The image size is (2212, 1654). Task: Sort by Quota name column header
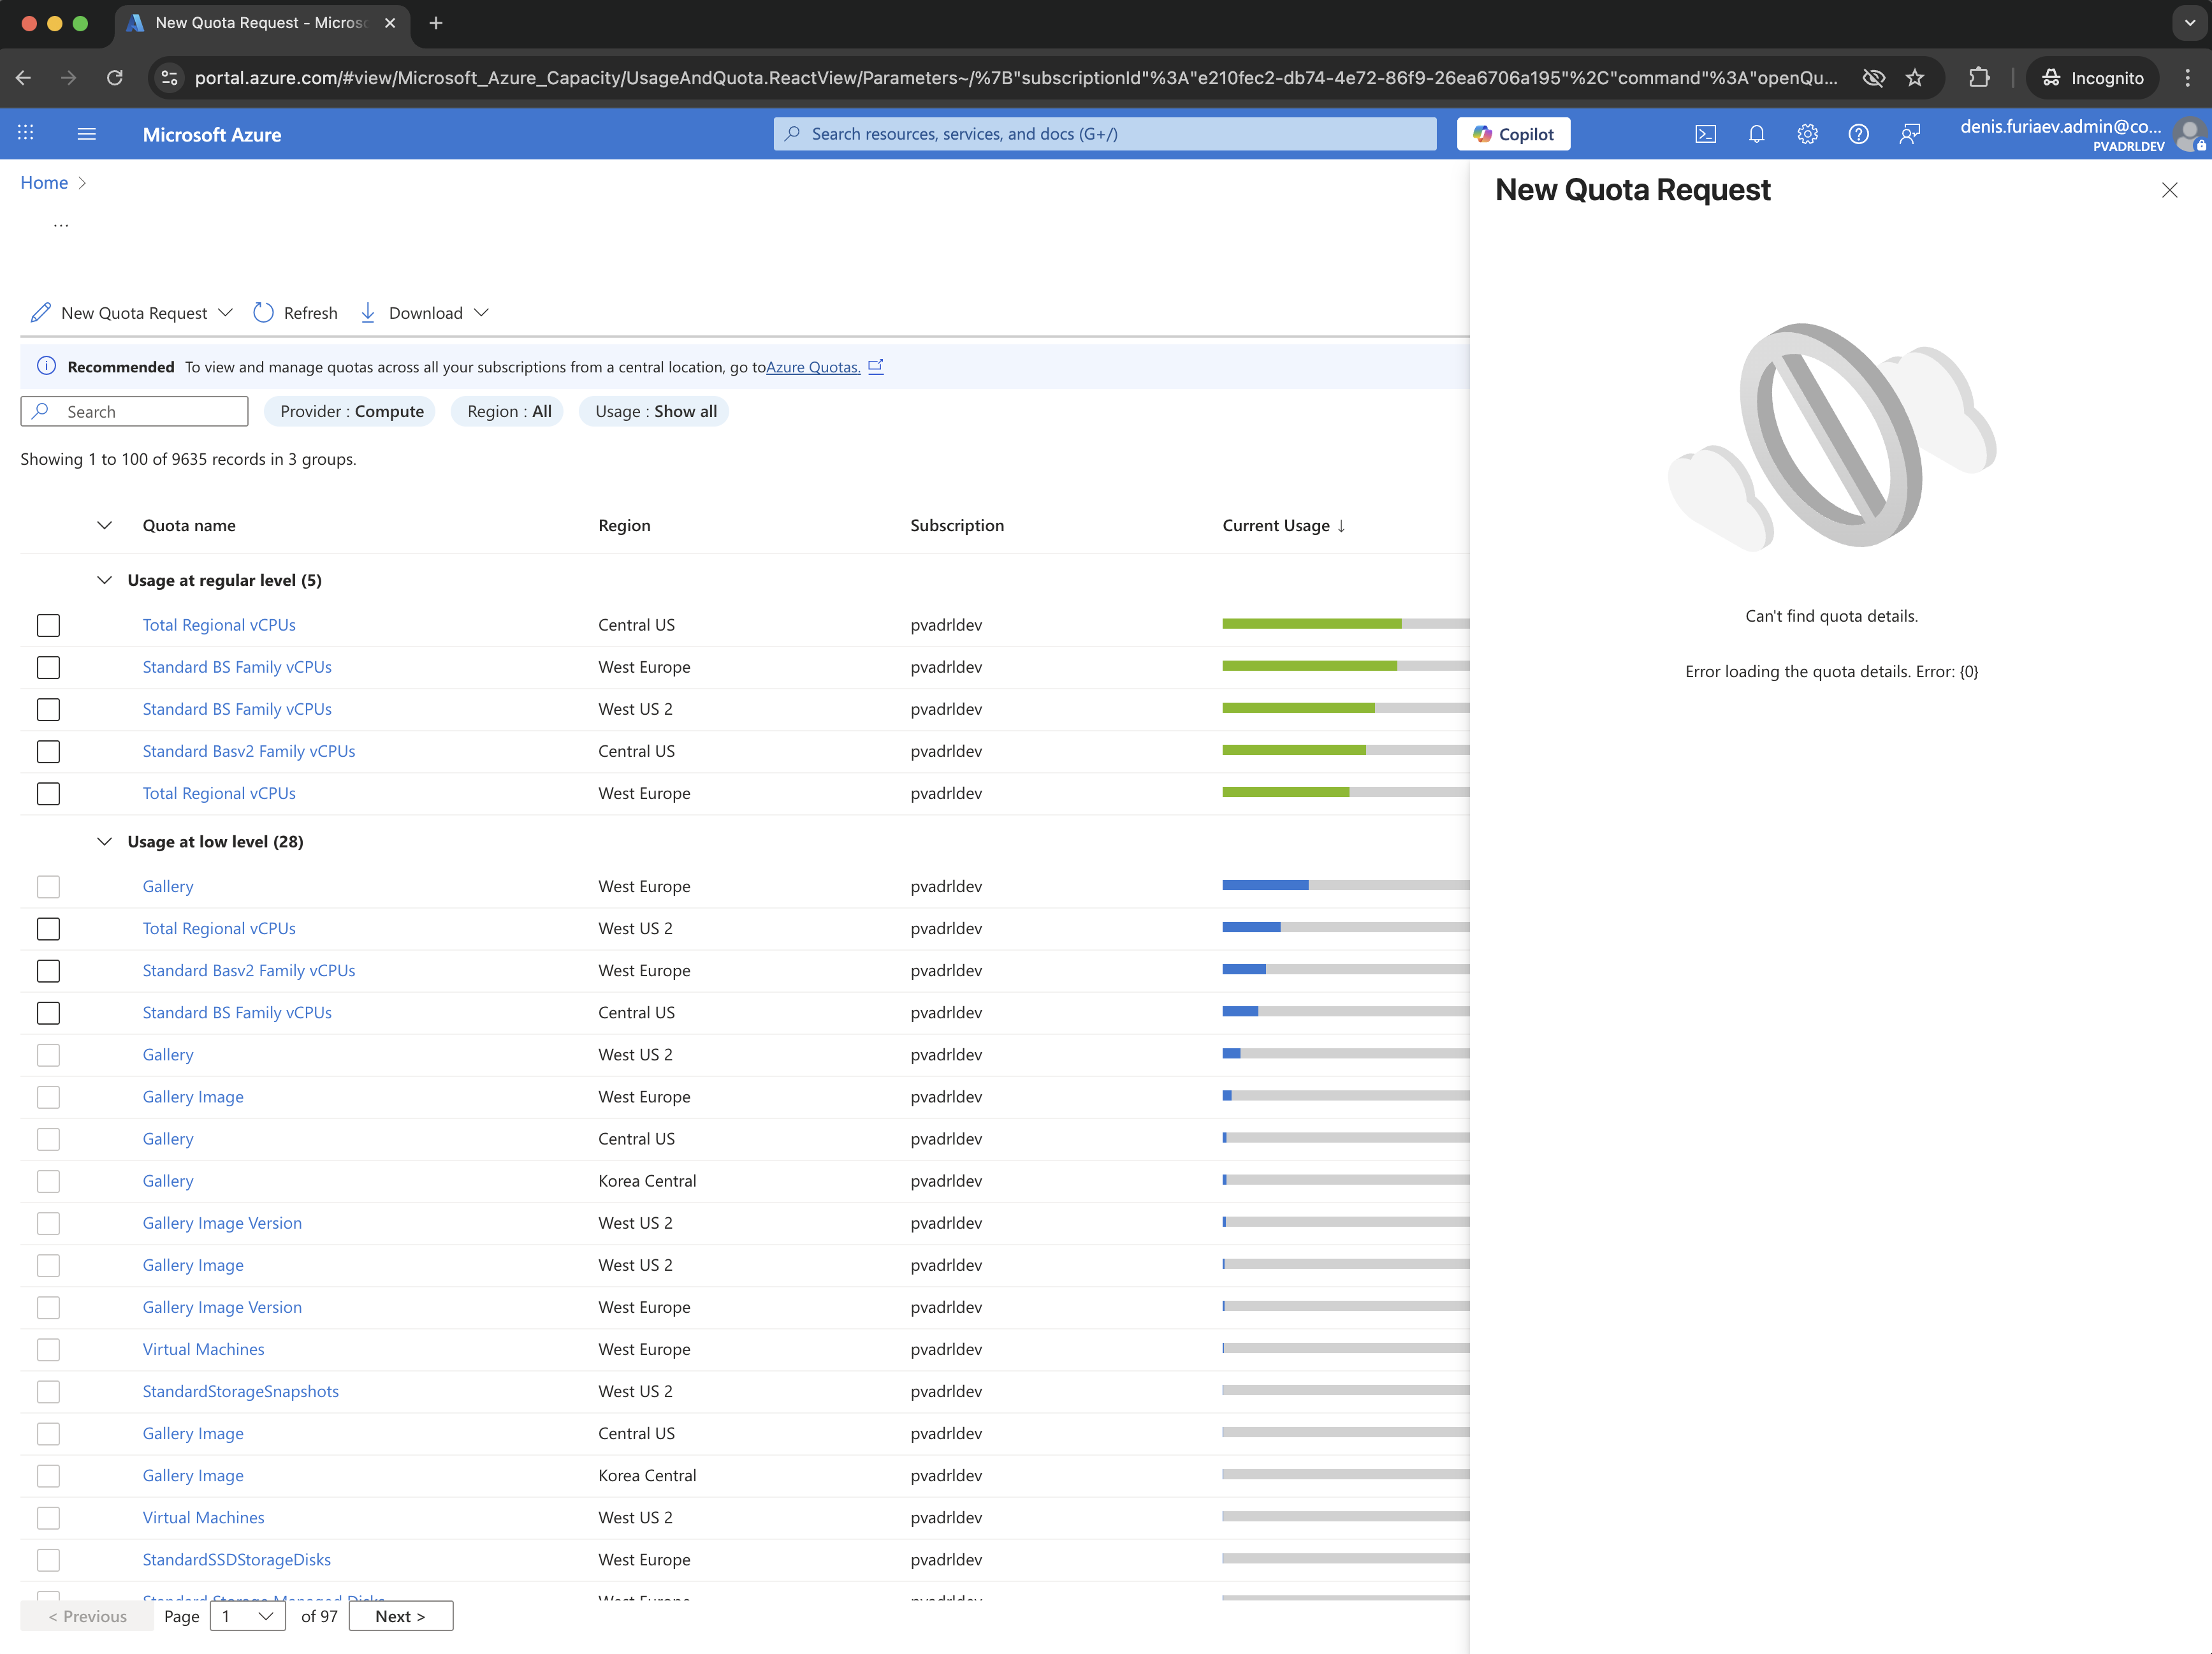click(189, 525)
